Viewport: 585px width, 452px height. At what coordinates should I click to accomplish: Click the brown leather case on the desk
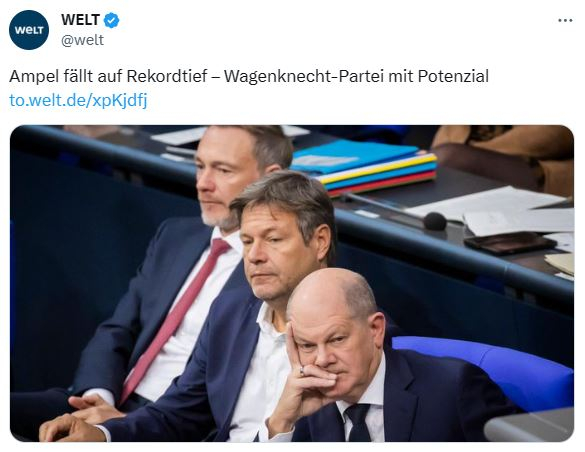tap(510, 242)
